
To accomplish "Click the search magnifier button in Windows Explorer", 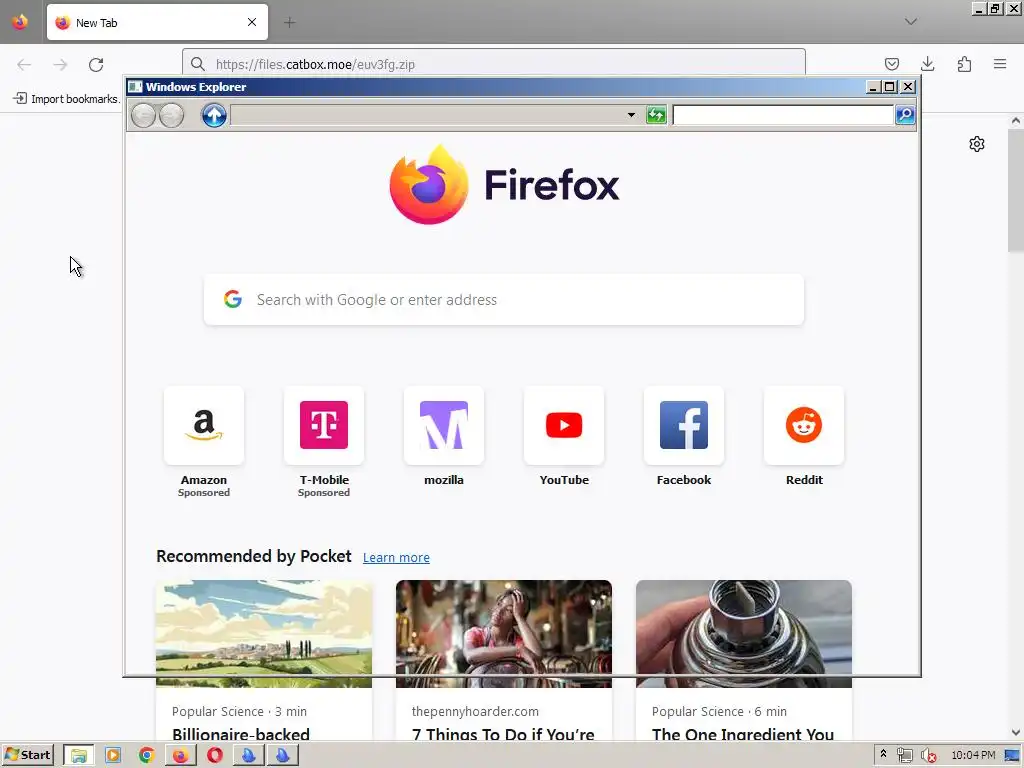I will pyautogui.click(x=904, y=115).
